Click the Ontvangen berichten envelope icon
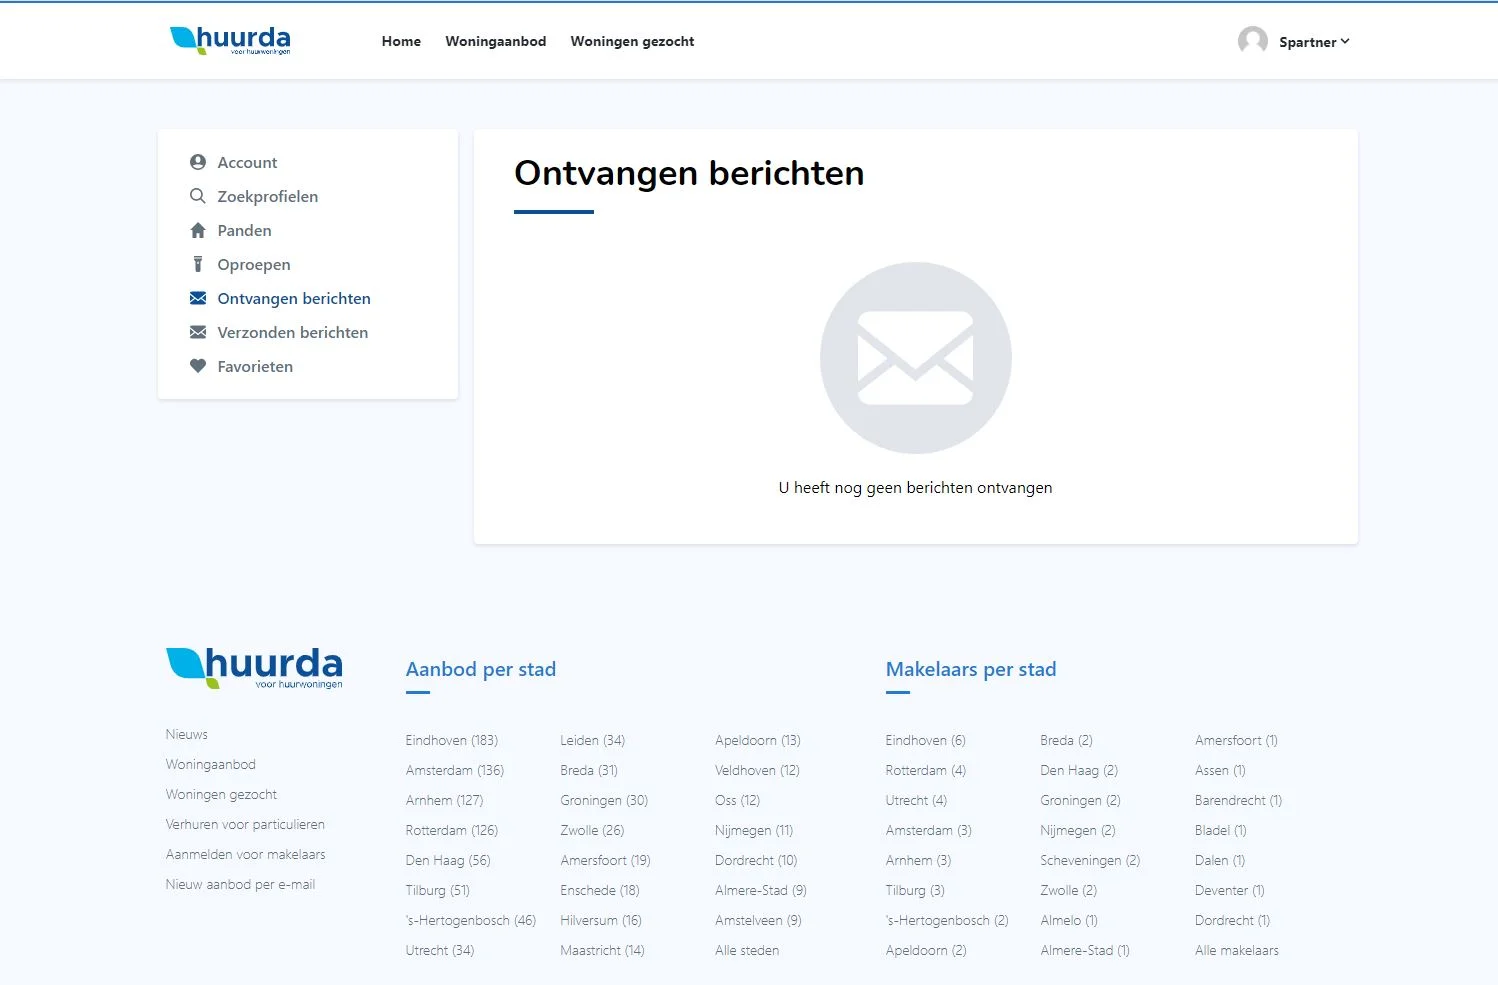The height and width of the screenshot is (985, 1498). click(198, 298)
